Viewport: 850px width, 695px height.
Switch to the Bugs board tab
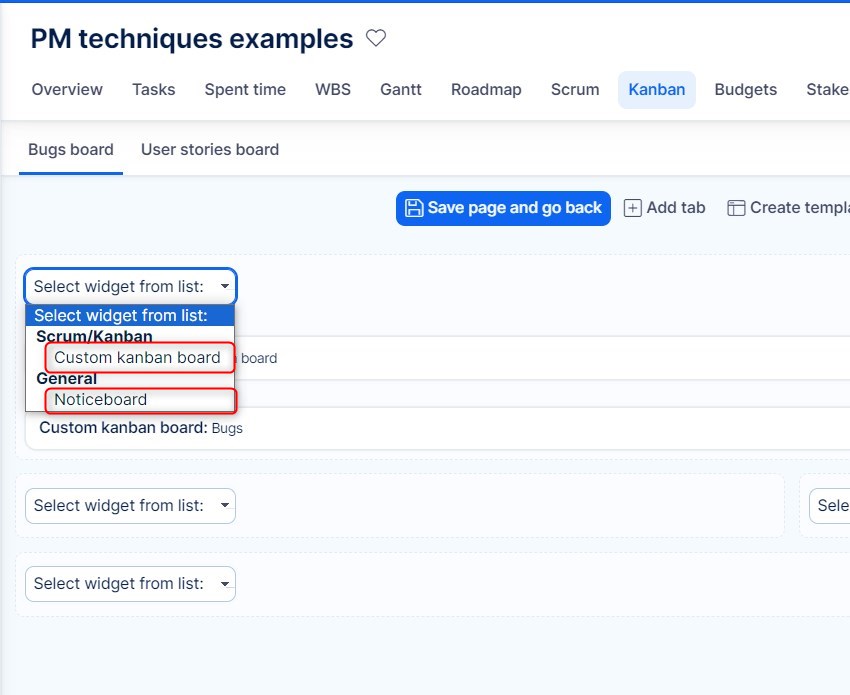click(71, 150)
